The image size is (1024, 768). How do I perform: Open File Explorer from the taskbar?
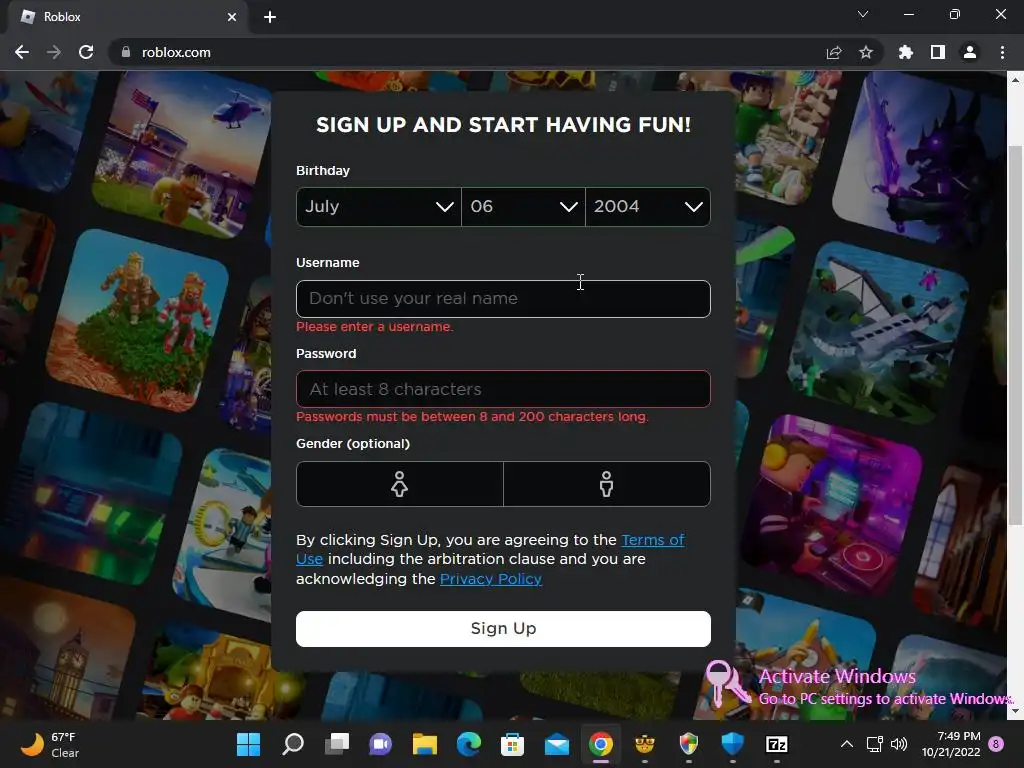pos(424,744)
